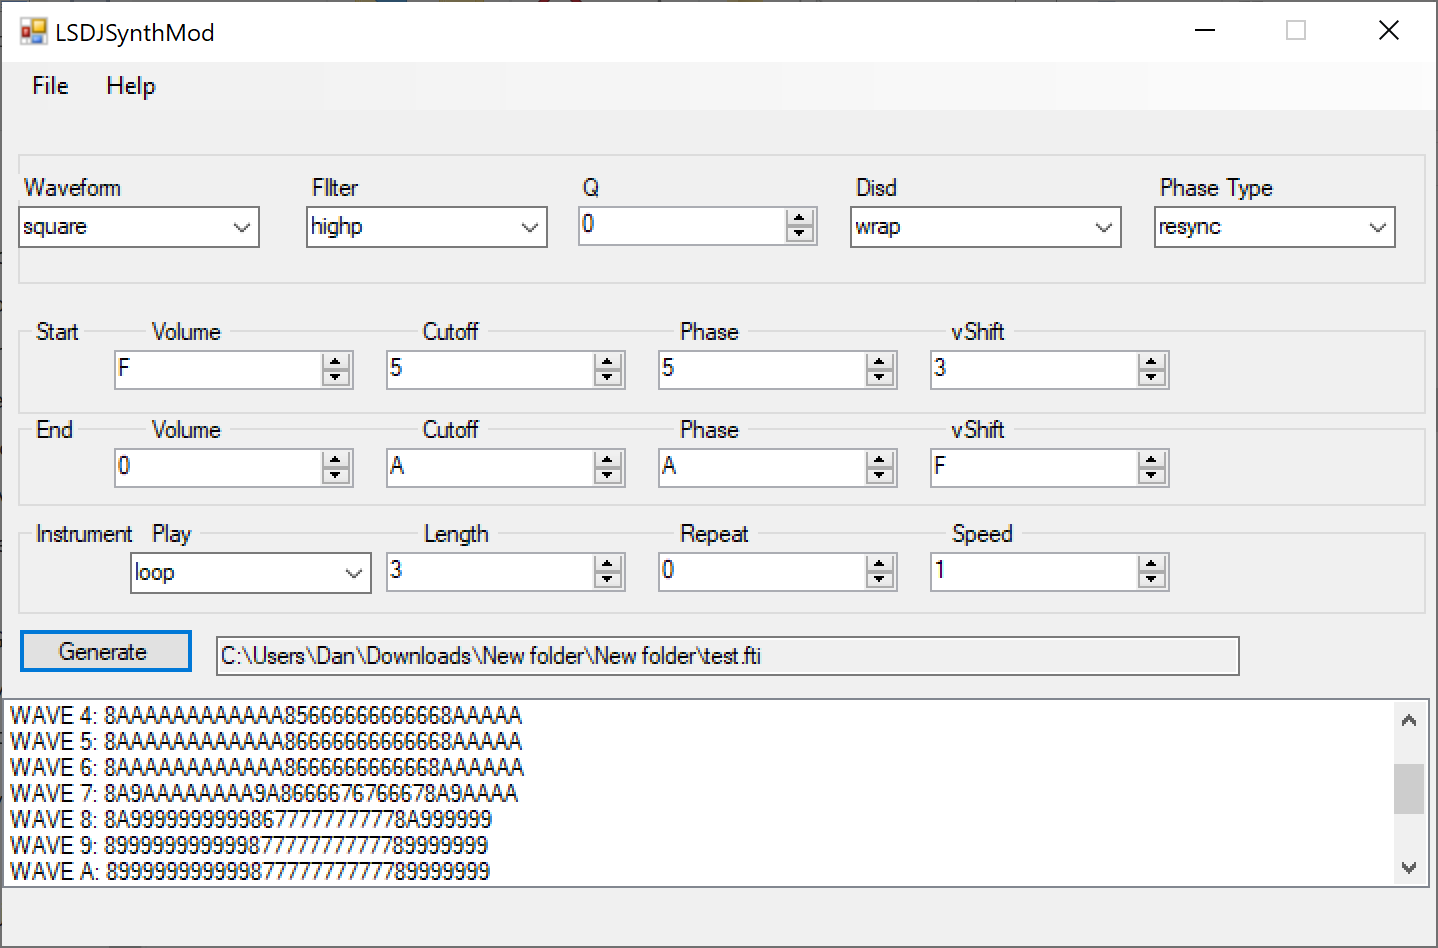This screenshot has height=948, width=1438.
Task: Expand the Phase Type dropdown showing resync
Action: (x=1377, y=227)
